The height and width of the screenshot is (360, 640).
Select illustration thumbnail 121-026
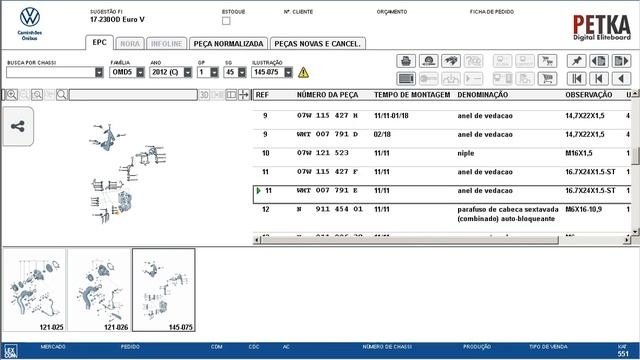(99, 290)
